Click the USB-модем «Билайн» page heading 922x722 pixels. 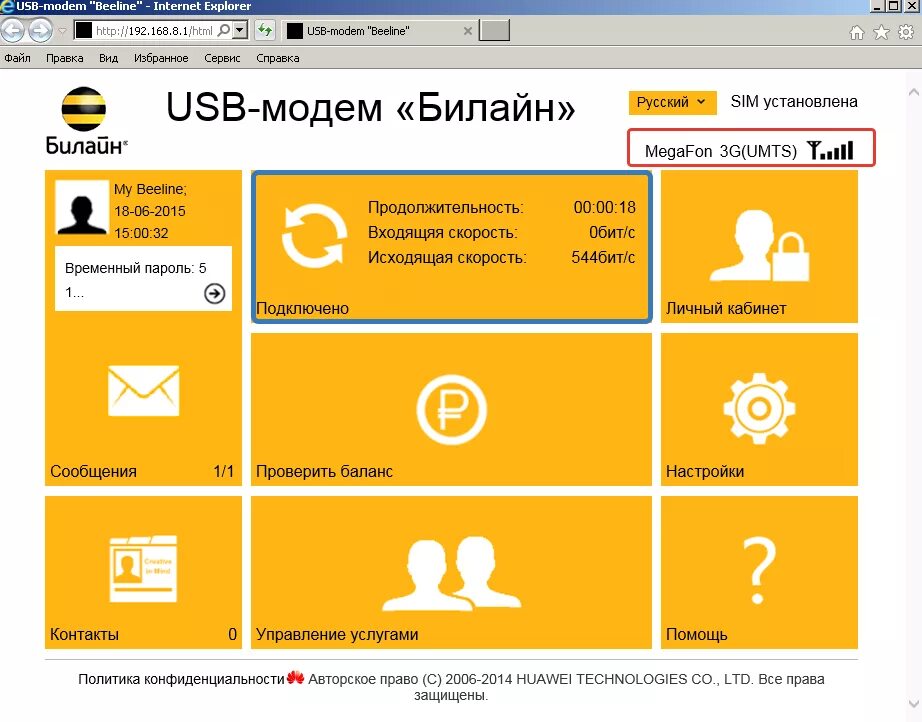[x=370, y=107]
